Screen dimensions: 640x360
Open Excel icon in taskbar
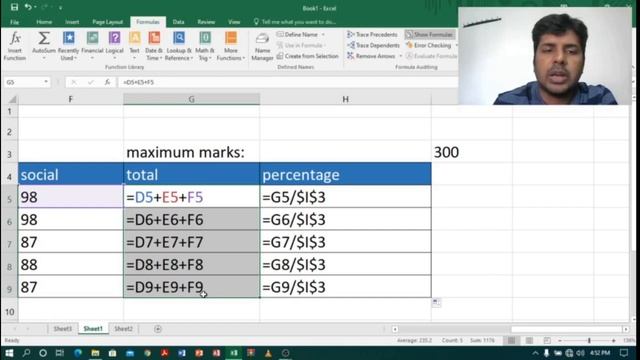pyautogui.click(x=233, y=353)
